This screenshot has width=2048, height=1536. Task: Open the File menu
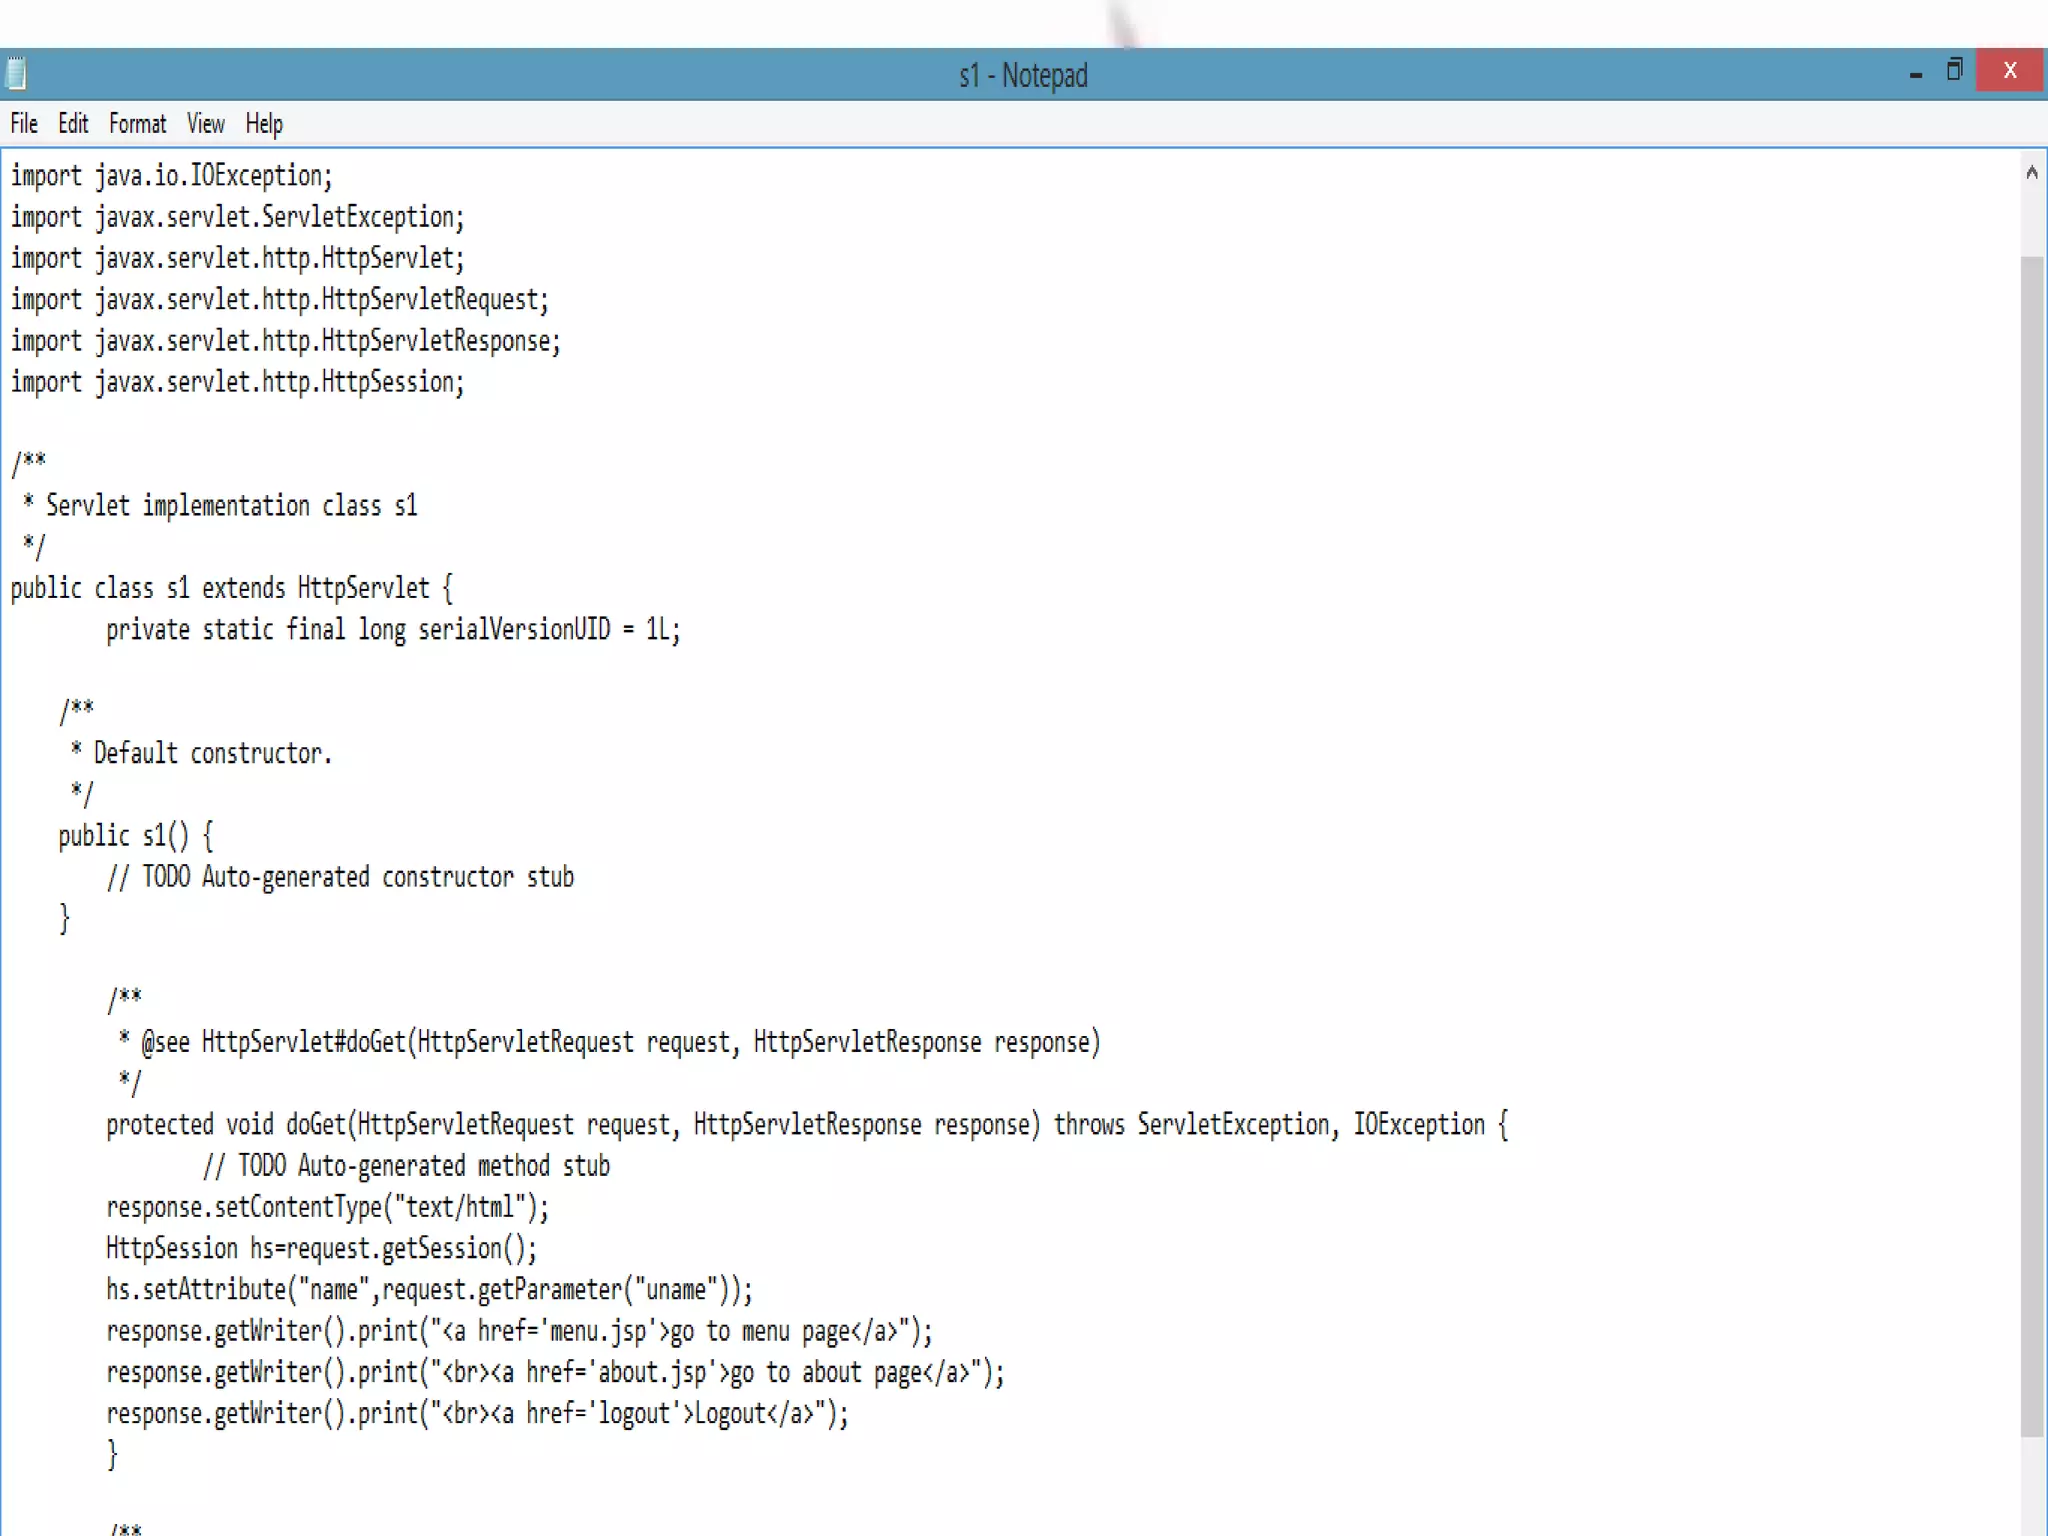click(24, 124)
